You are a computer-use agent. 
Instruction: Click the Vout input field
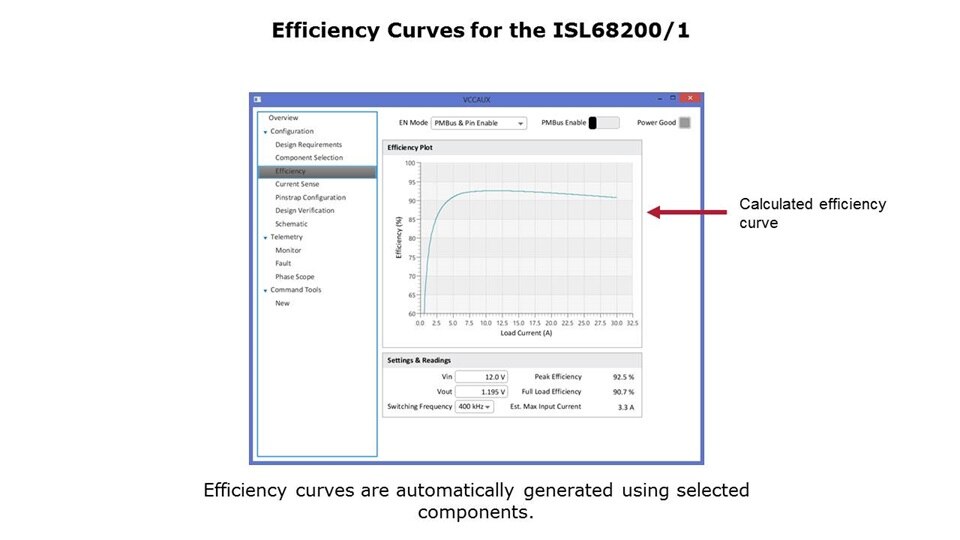[x=481, y=391]
